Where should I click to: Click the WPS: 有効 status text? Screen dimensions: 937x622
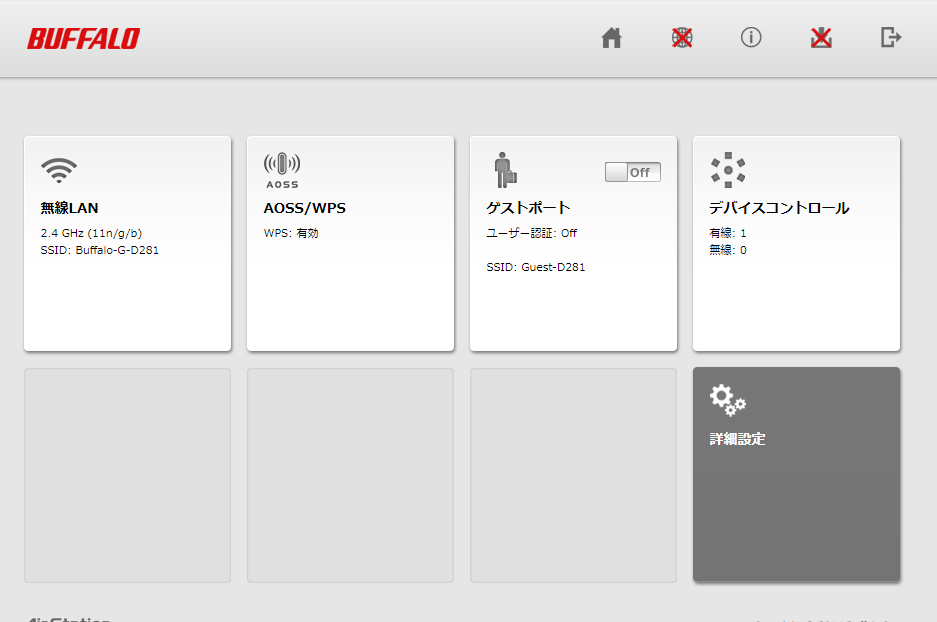[x=291, y=233]
